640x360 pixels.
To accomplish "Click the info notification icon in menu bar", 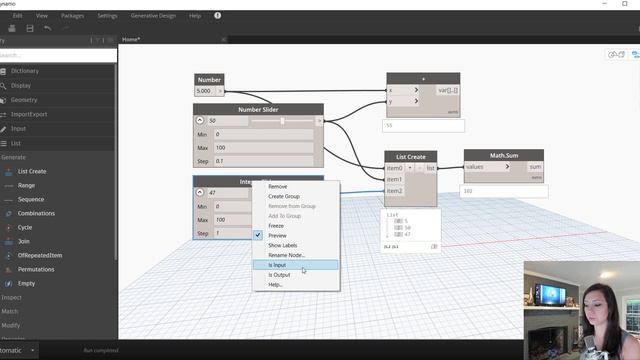I will tap(218, 16).
